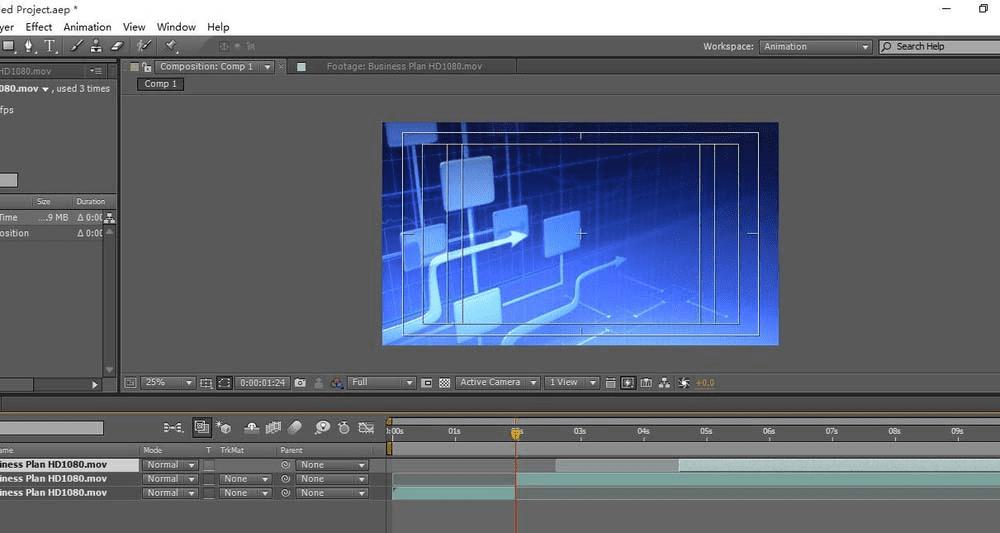This screenshot has height=533, width=1000.
Task: Select the Brush tool
Action: coord(76,46)
